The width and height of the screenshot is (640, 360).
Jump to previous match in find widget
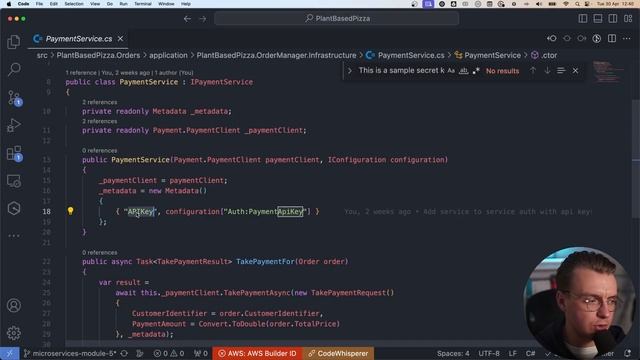[x=533, y=71]
